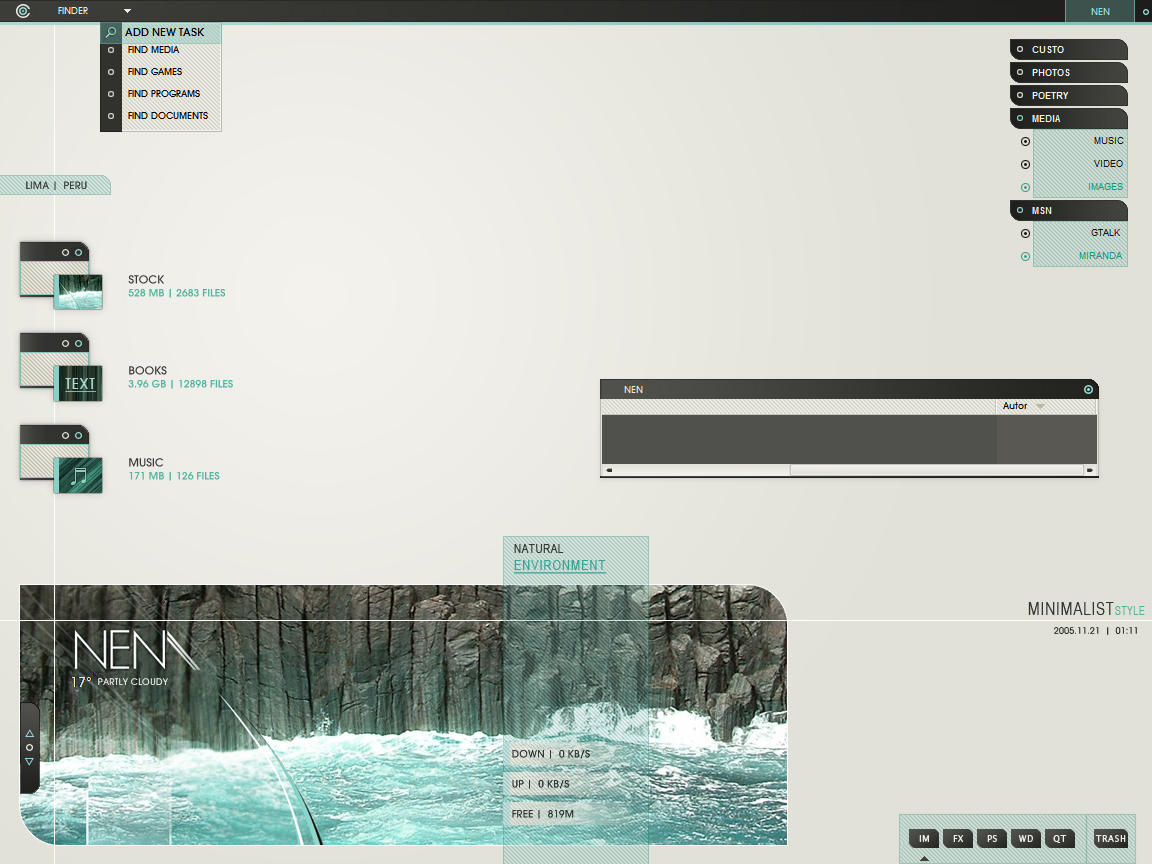Image resolution: width=1152 pixels, height=864 pixels.
Task: Launch the PS dock button
Action: pos(992,838)
